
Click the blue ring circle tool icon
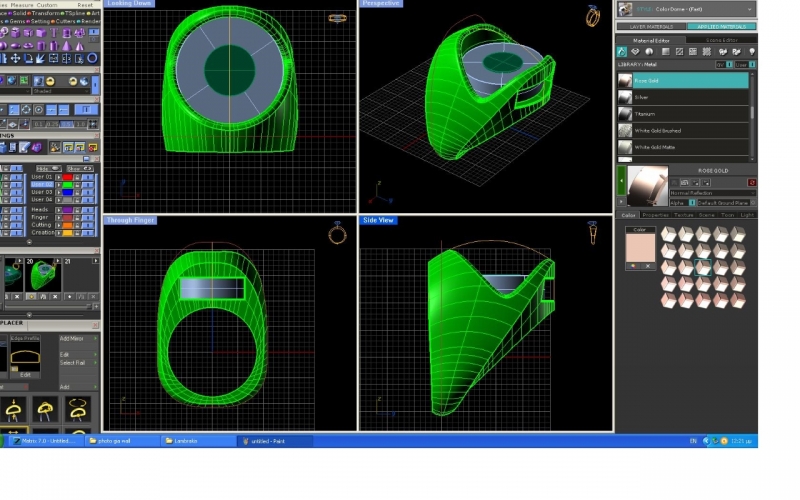point(92,58)
